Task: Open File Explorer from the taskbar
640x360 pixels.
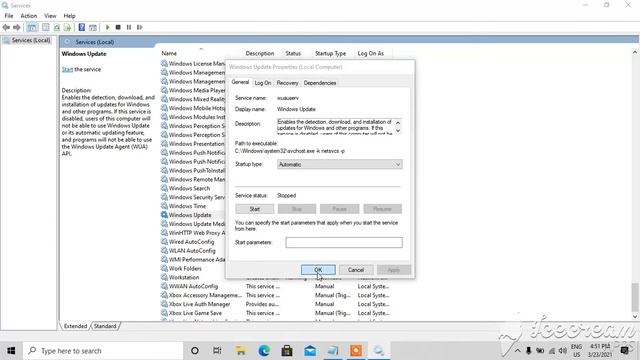Action: (241, 351)
